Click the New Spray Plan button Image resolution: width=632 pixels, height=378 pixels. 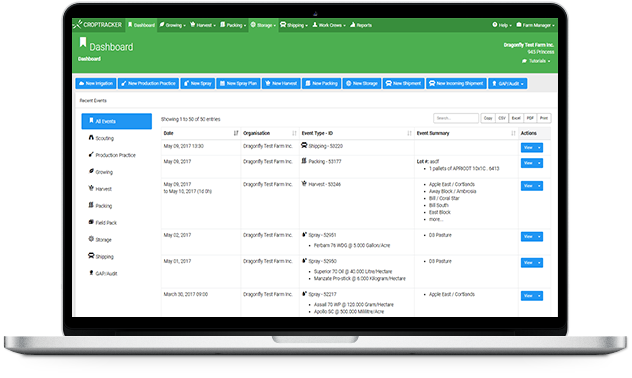[x=238, y=83]
